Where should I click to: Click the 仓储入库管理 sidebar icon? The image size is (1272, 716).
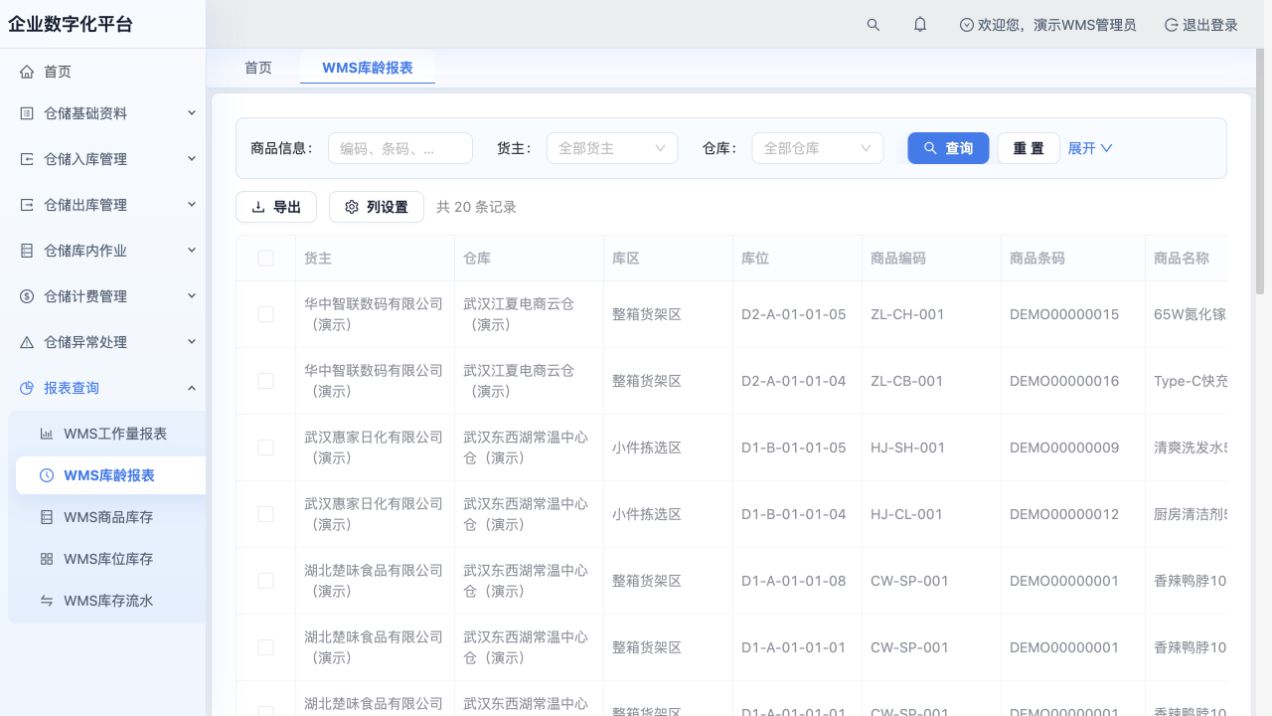(x=27, y=159)
